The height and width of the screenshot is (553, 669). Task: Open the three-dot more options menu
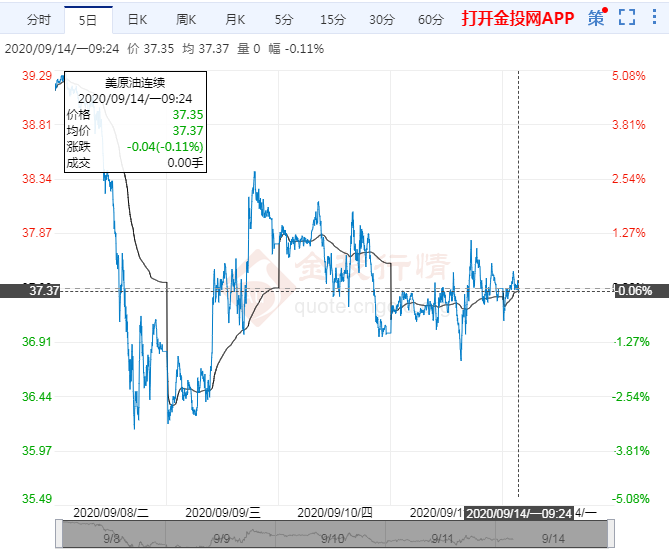point(655,17)
